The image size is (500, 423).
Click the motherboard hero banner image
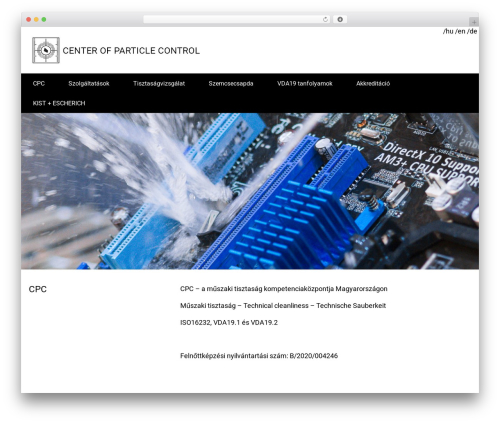250,191
